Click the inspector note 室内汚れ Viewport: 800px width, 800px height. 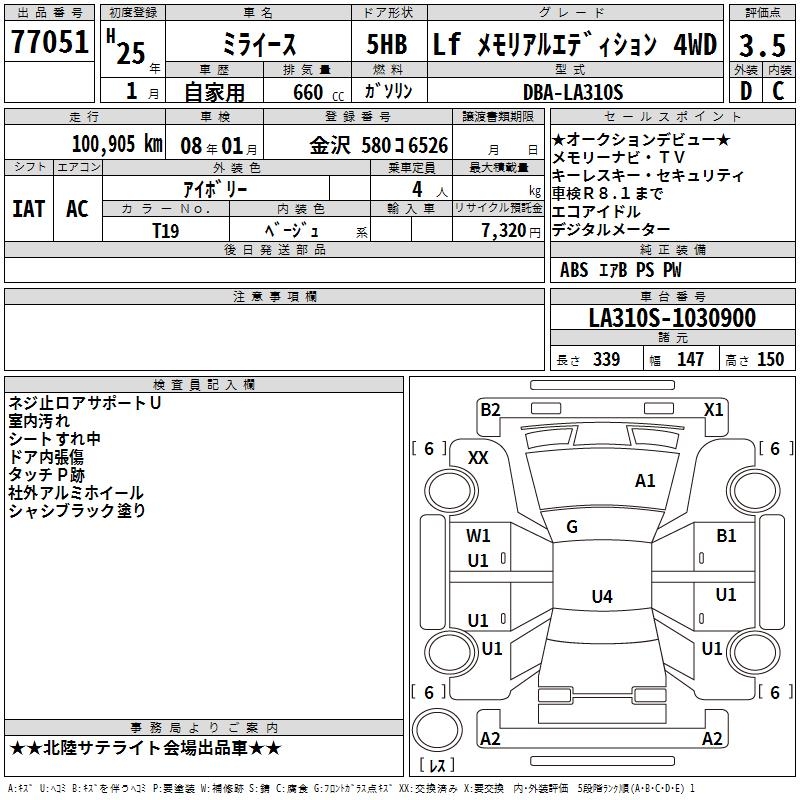(x=39, y=420)
